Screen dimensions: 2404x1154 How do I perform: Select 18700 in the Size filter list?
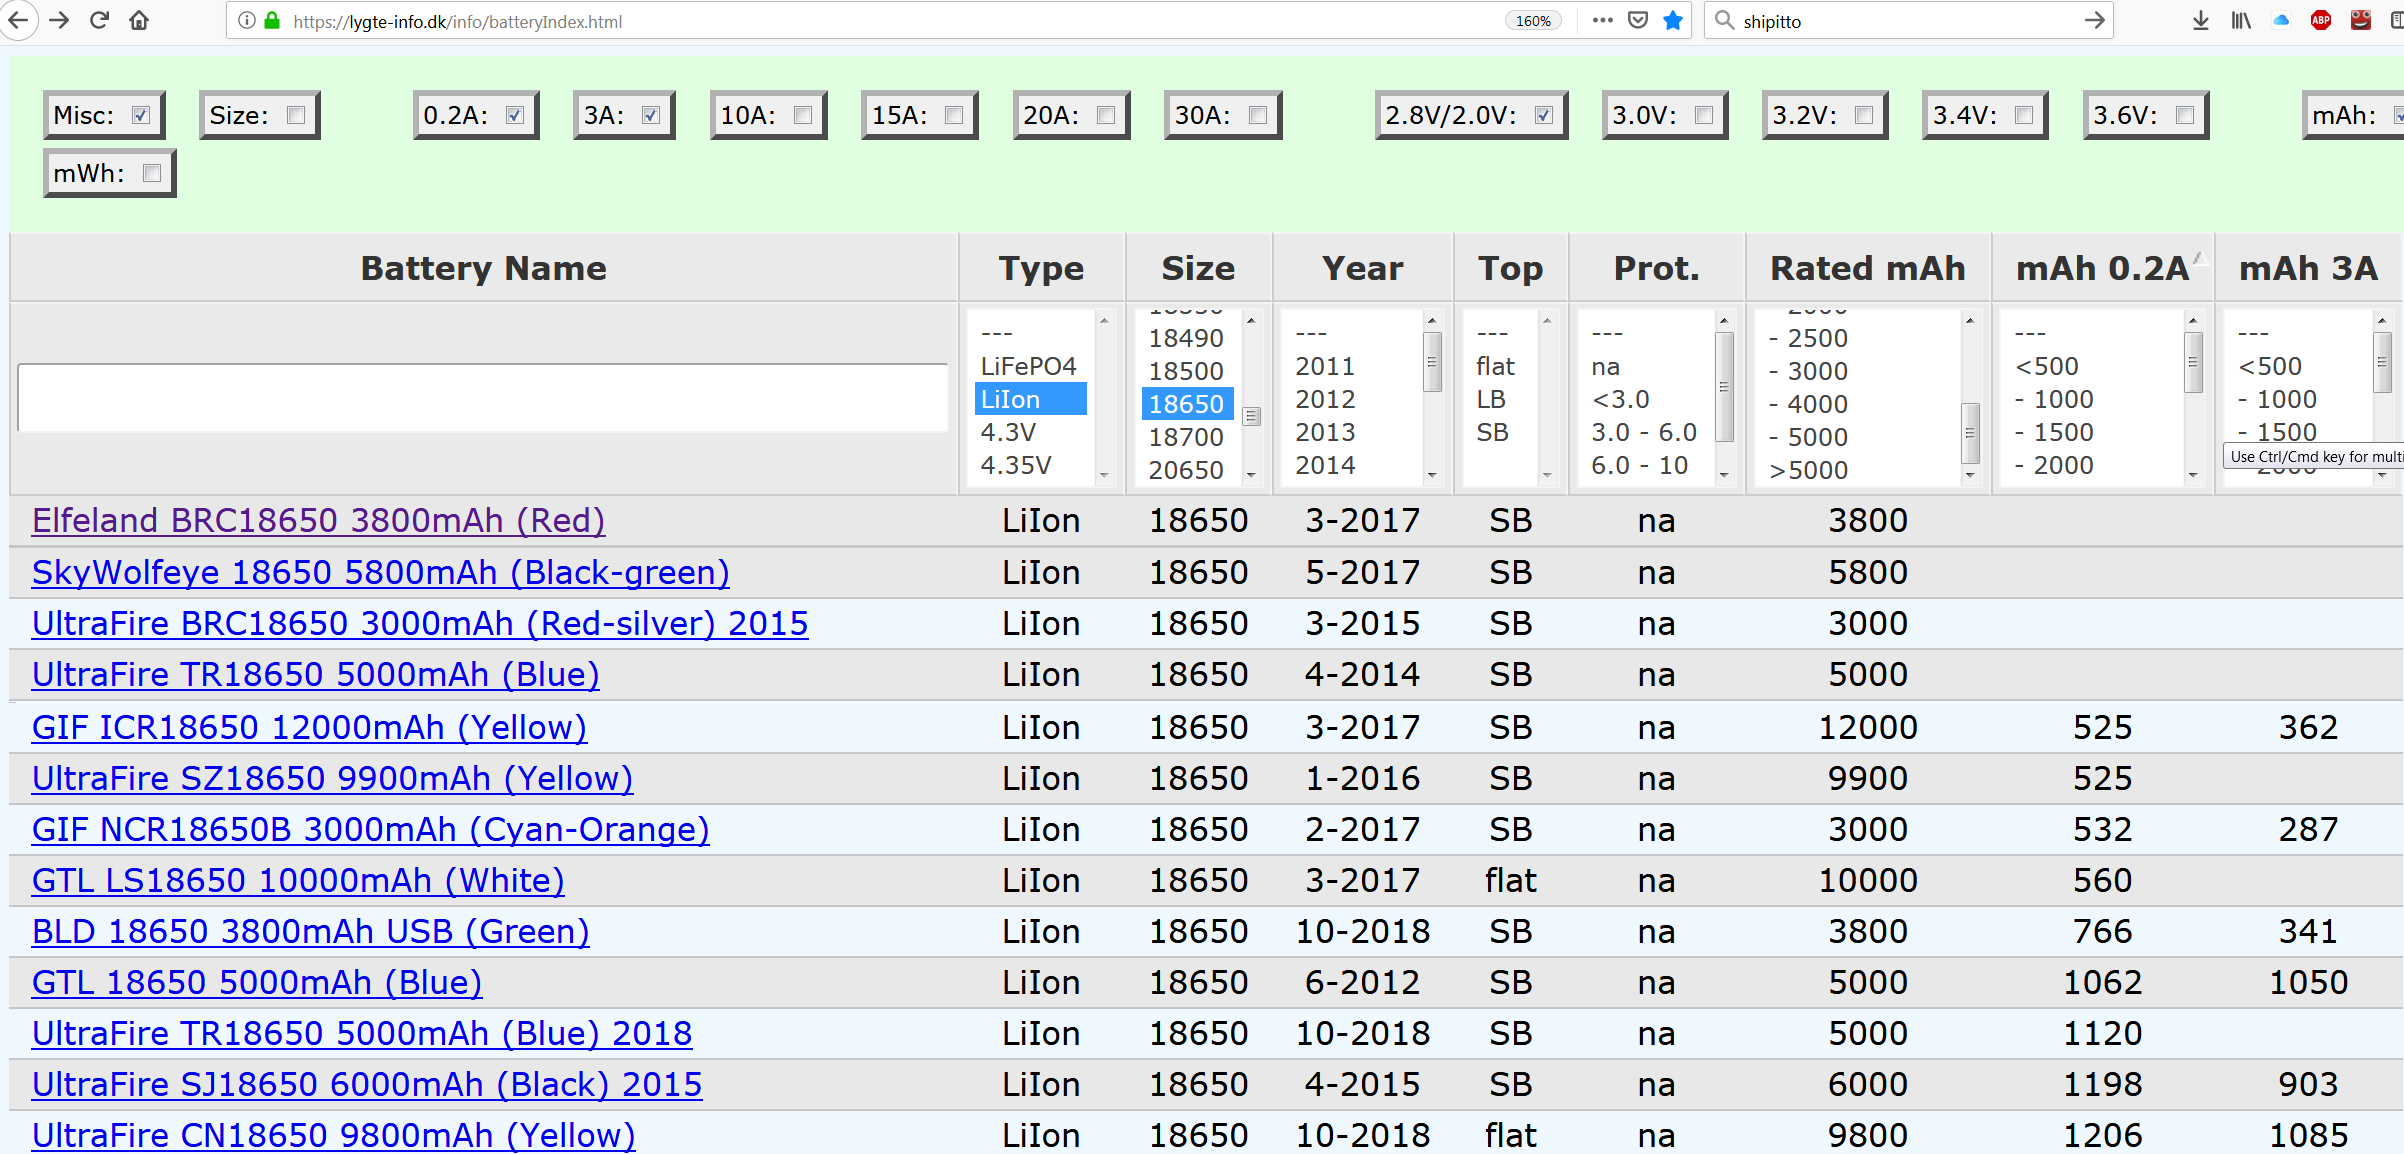tap(1187, 437)
